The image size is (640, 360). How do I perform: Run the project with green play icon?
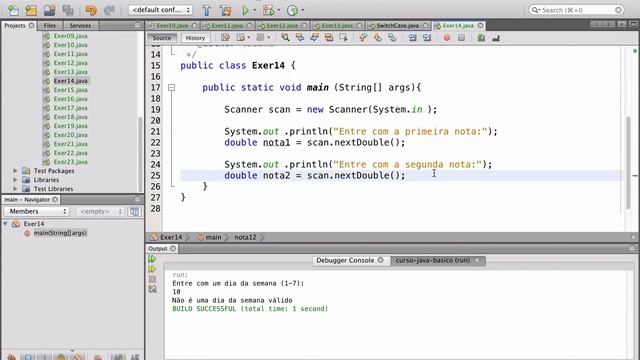[245, 10]
